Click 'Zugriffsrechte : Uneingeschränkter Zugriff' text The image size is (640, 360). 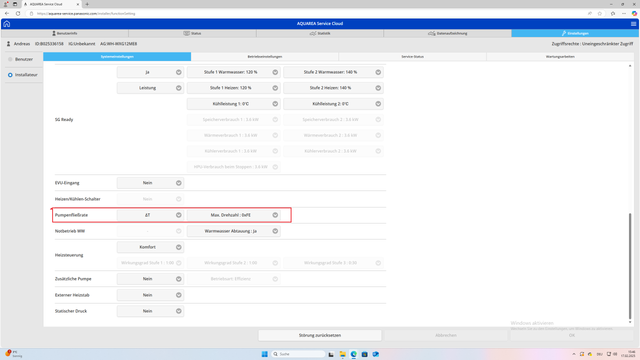592,44
